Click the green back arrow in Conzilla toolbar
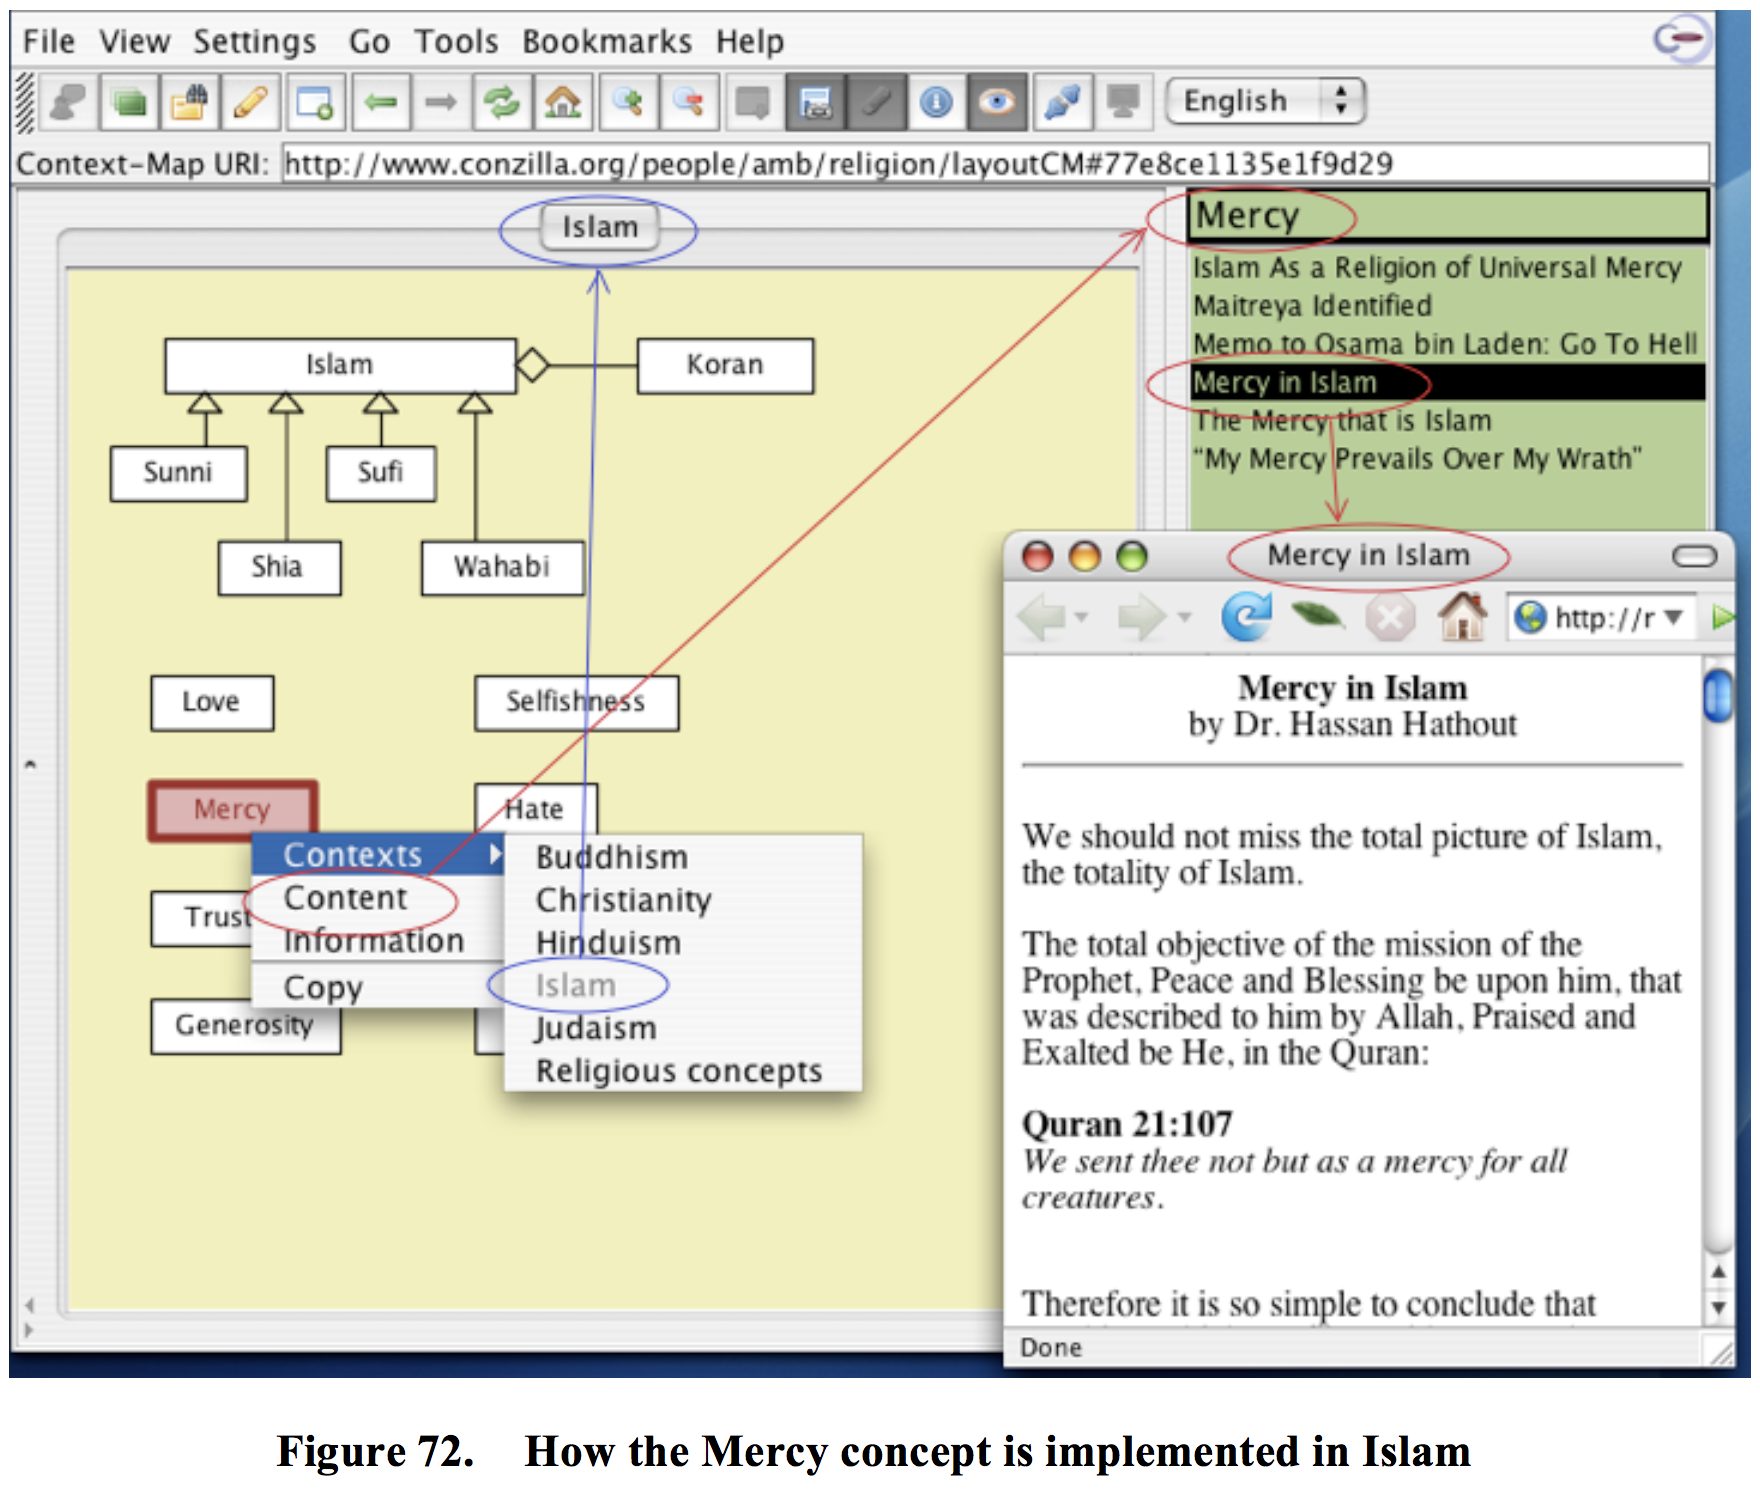Screen dimensions: 1760x1494 380,102
